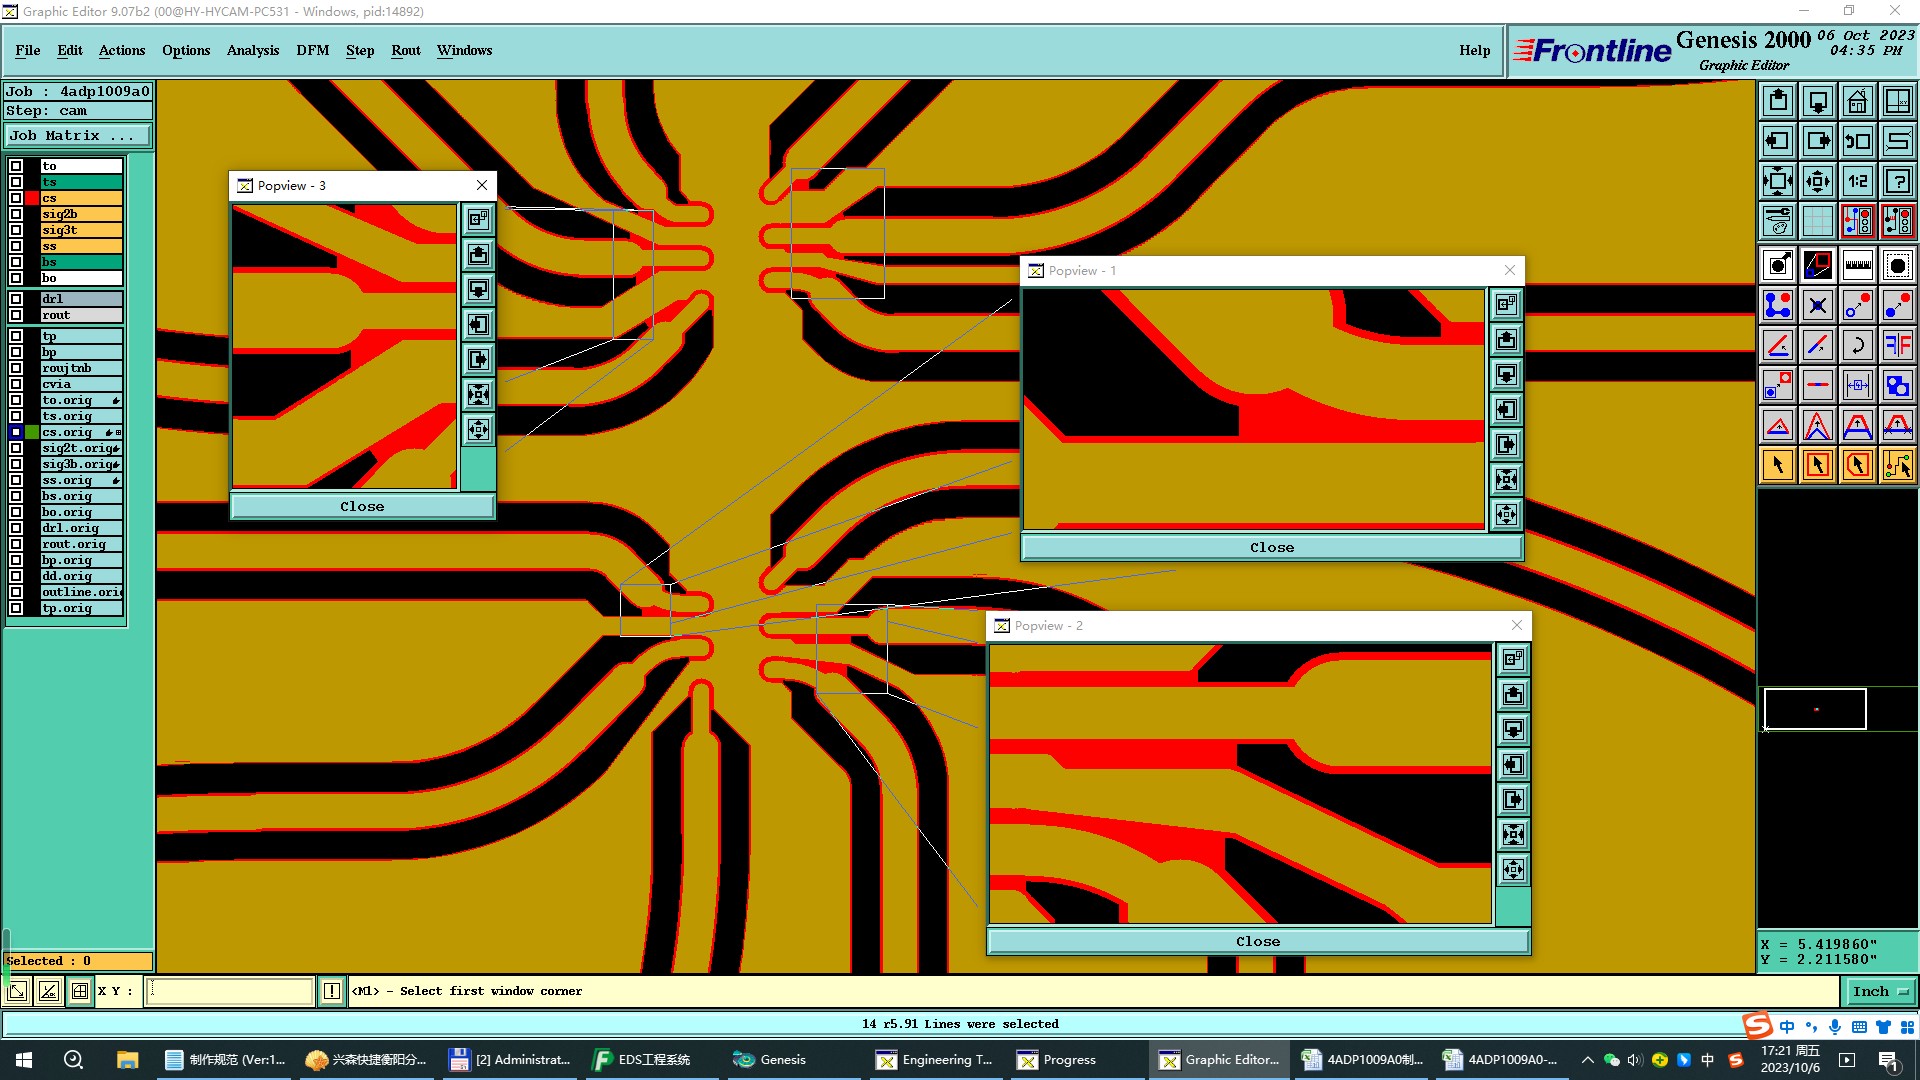Screen dimensions: 1920x1080
Task: Click the grid display icon
Action: [1817, 221]
